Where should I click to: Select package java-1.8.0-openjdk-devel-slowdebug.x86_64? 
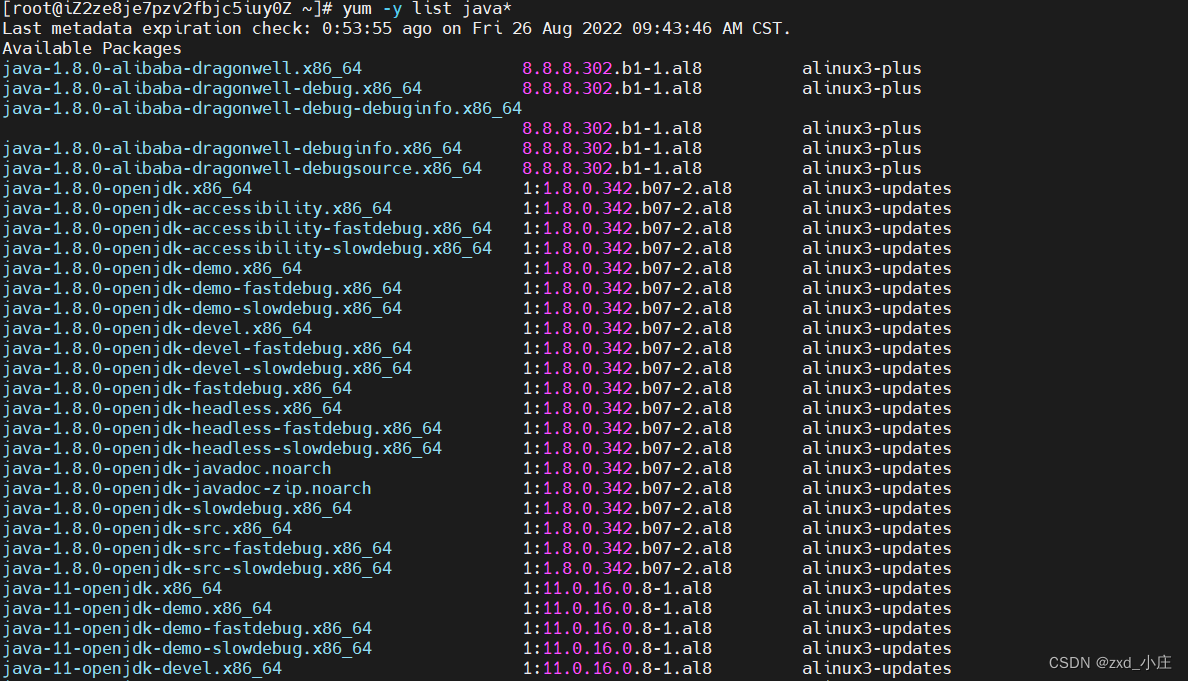pyautogui.click(x=207, y=368)
